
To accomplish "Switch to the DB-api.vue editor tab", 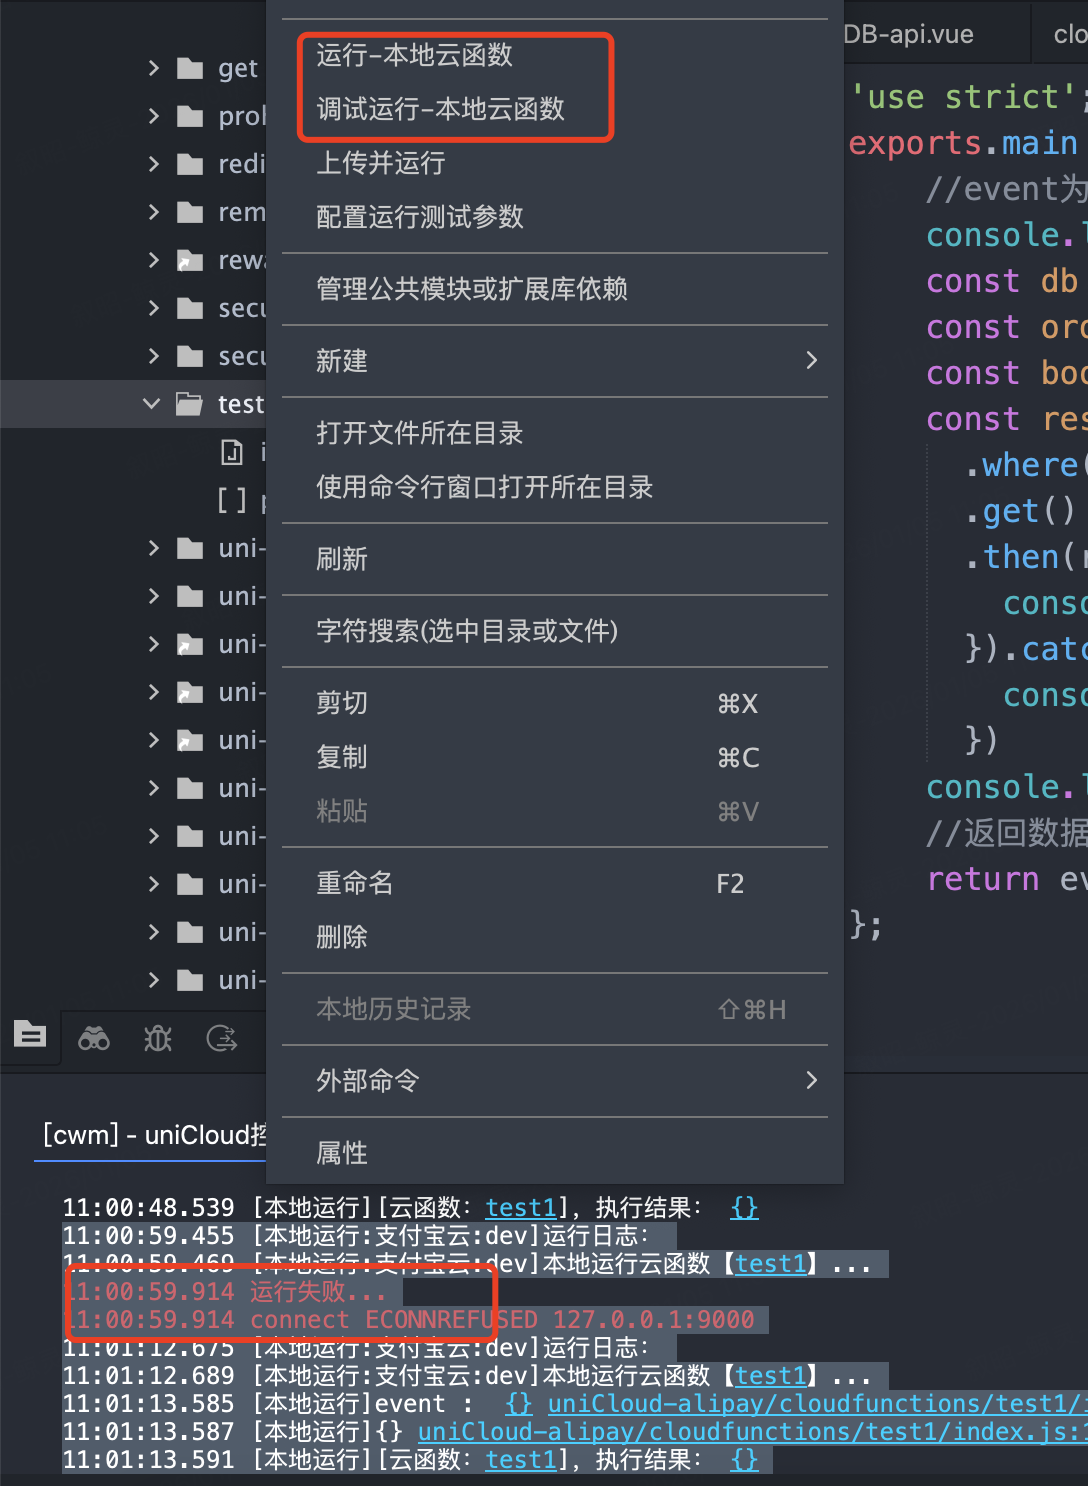I will (908, 34).
